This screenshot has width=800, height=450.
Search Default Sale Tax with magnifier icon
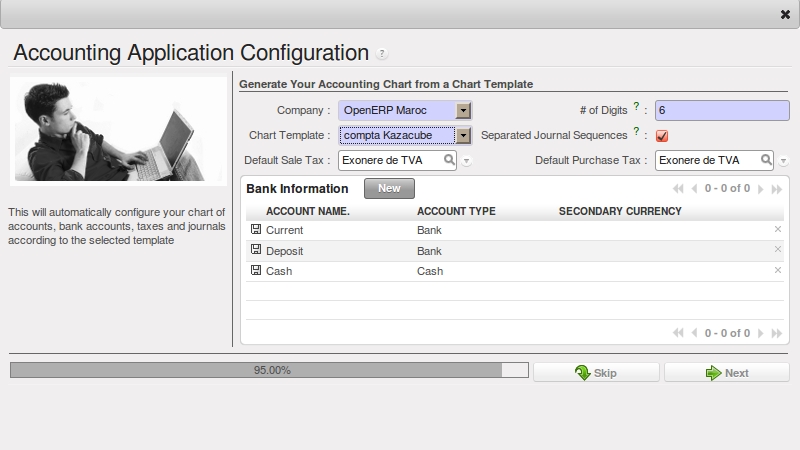tap(449, 160)
